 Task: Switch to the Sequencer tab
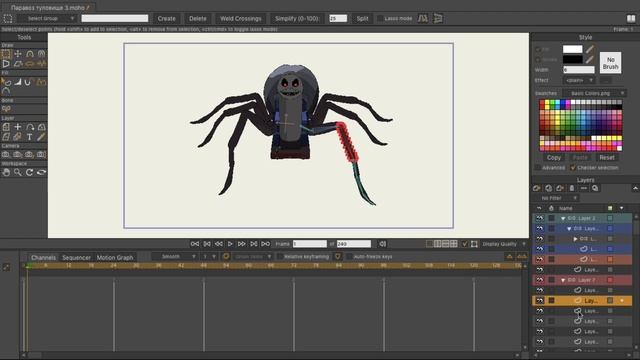click(76, 258)
